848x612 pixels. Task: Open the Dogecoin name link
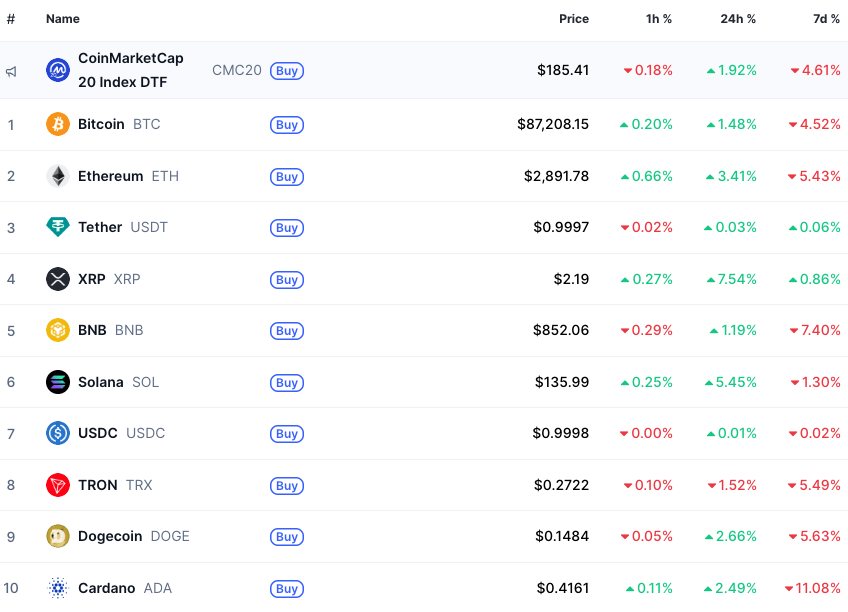[x=109, y=536]
